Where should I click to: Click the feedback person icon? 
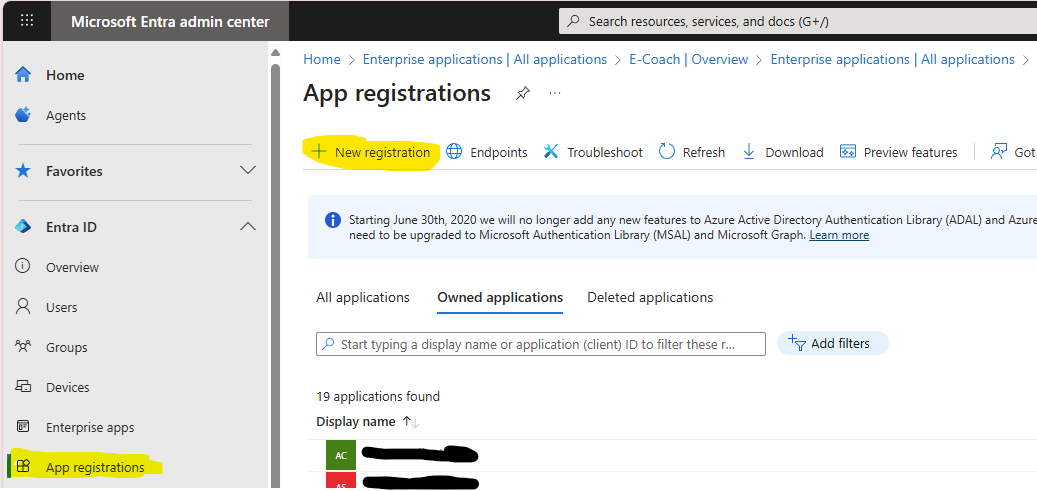tap(998, 152)
